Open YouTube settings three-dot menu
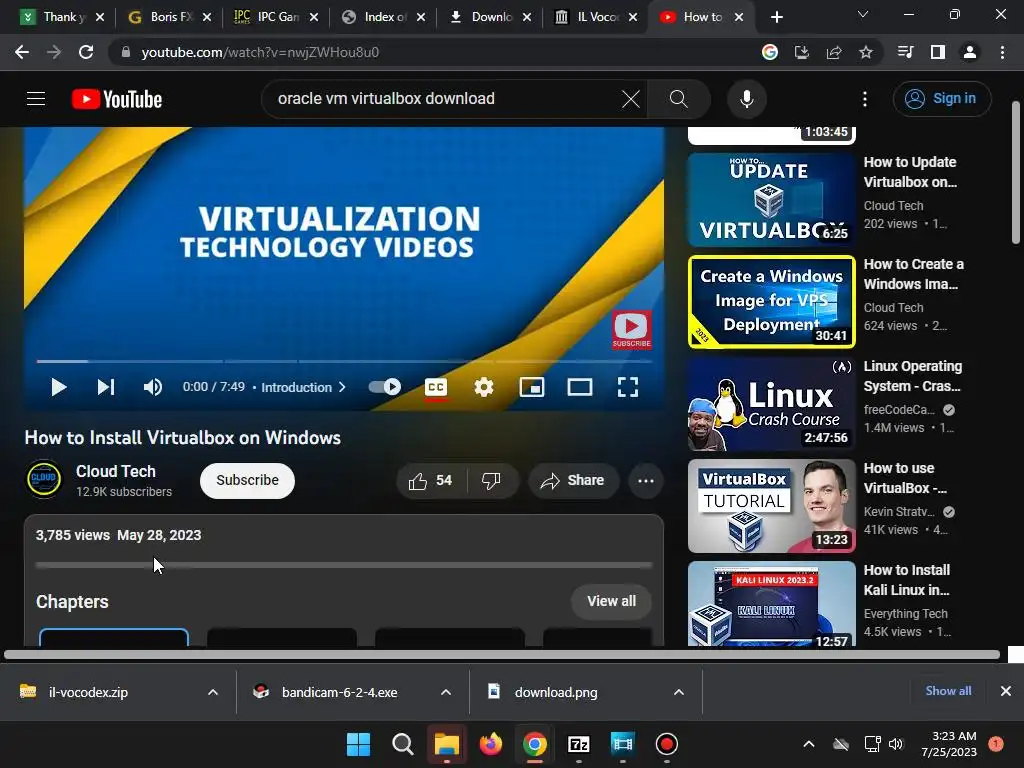The width and height of the screenshot is (1024, 768). 865,99
